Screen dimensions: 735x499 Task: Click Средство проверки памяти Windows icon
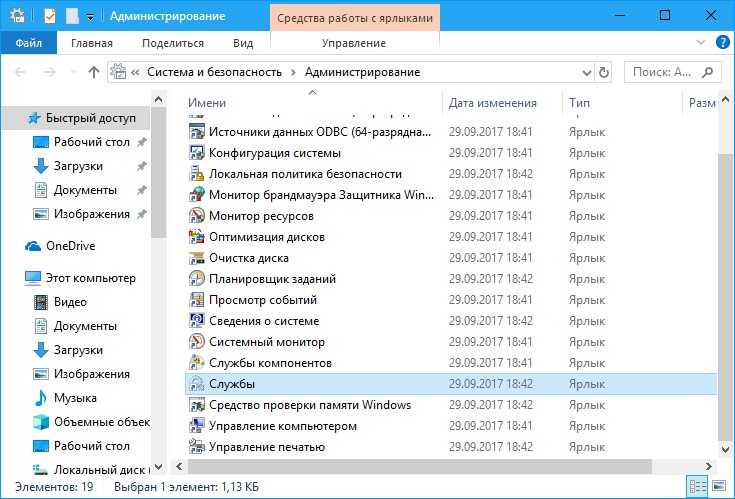click(x=196, y=405)
